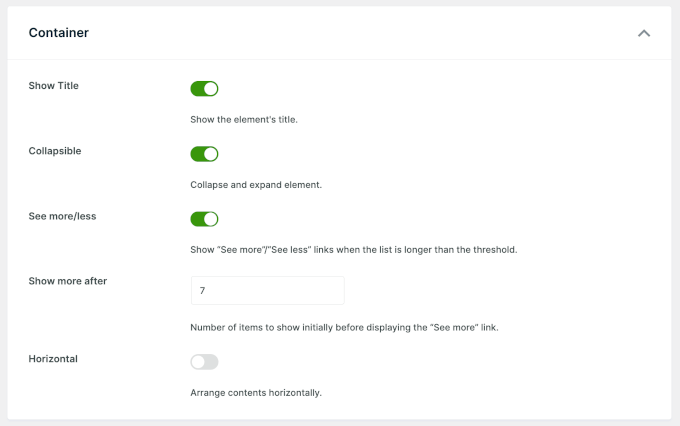680x426 pixels.
Task: Click blank area right of the number field
Action: [500, 291]
